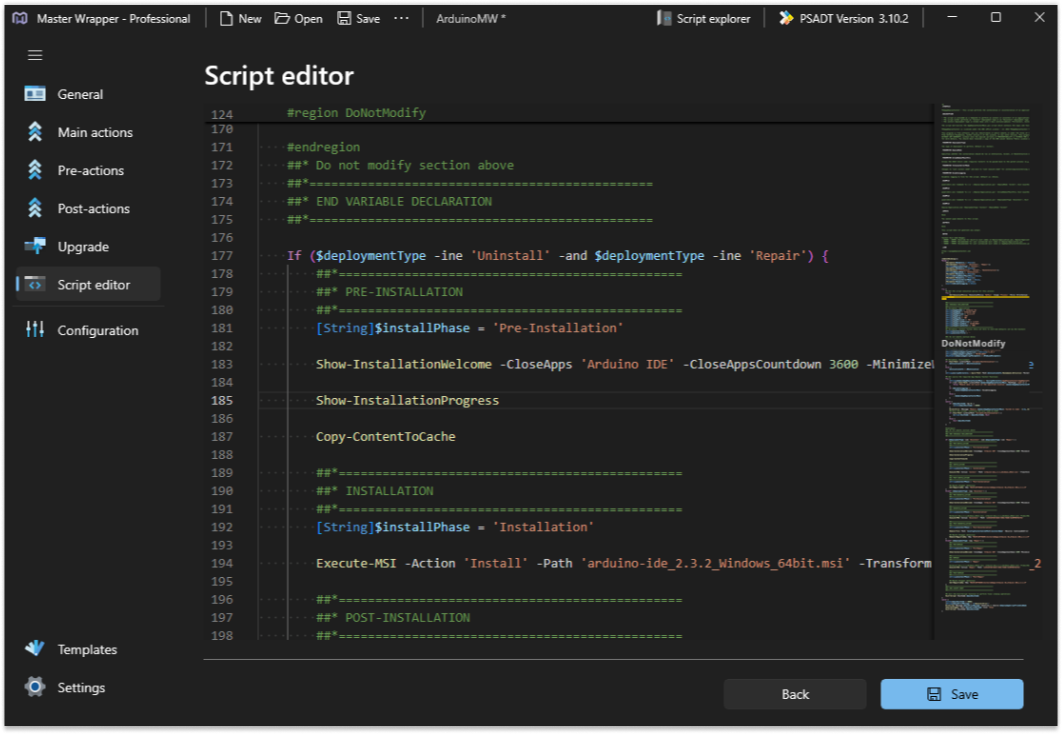This screenshot has width=1062, height=734.
Task: Click the Pre-actions chevrons icon
Action: (35, 169)
